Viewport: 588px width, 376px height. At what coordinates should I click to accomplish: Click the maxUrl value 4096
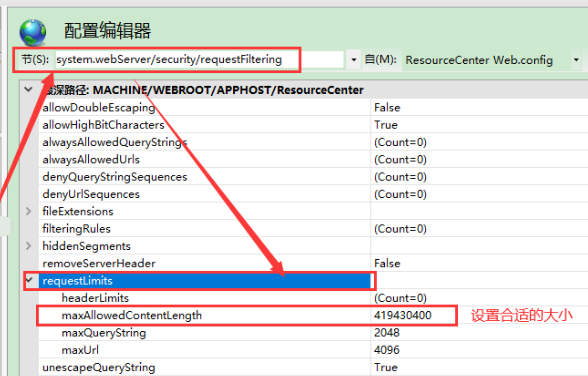387,350
